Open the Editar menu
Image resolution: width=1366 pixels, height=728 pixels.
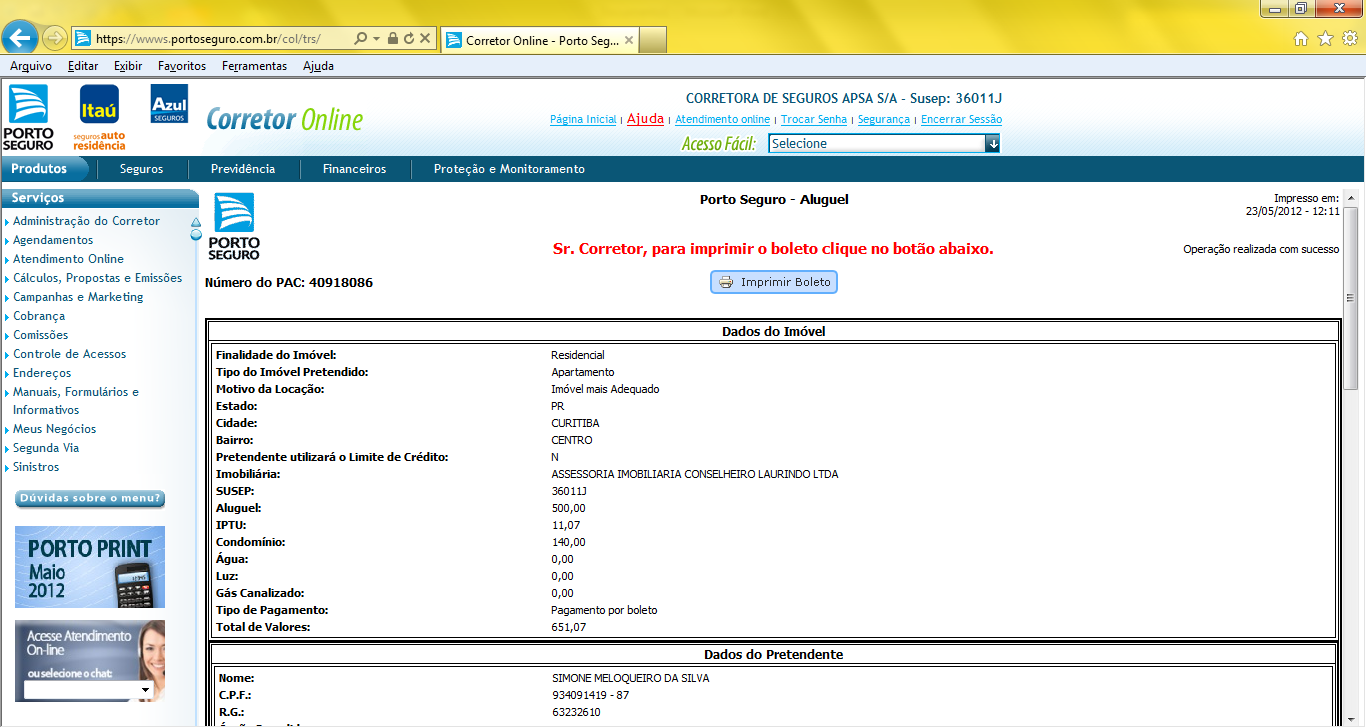(83, 66)
